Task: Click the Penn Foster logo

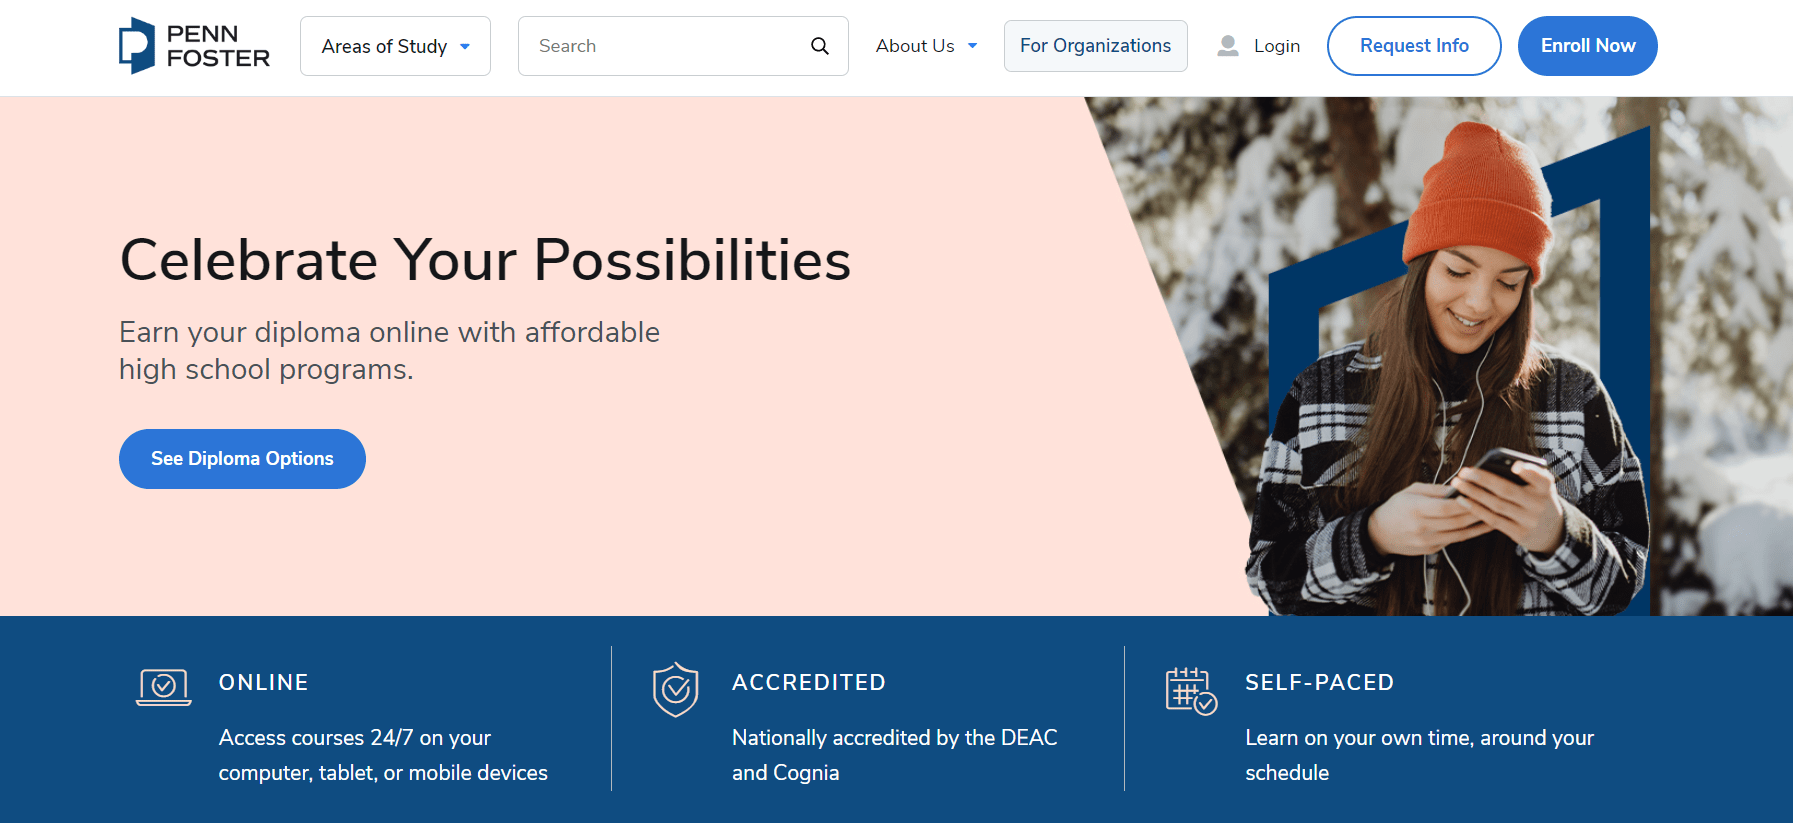Action: pos(194,46)
